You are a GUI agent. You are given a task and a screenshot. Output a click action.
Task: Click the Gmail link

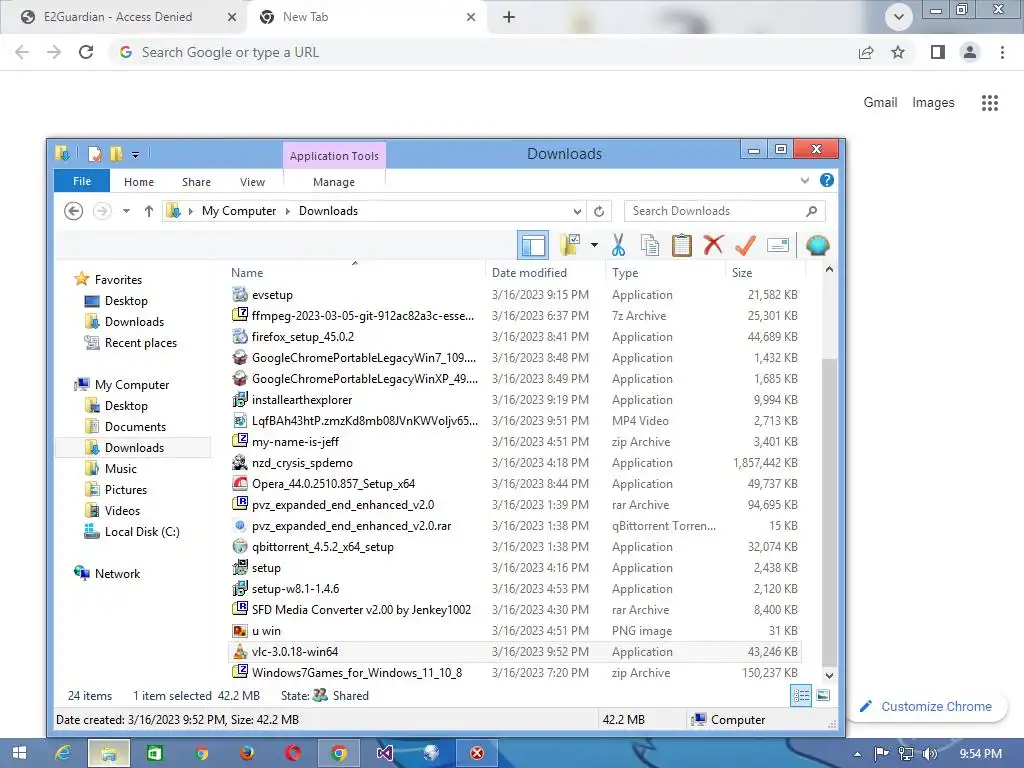click(880, 103)
